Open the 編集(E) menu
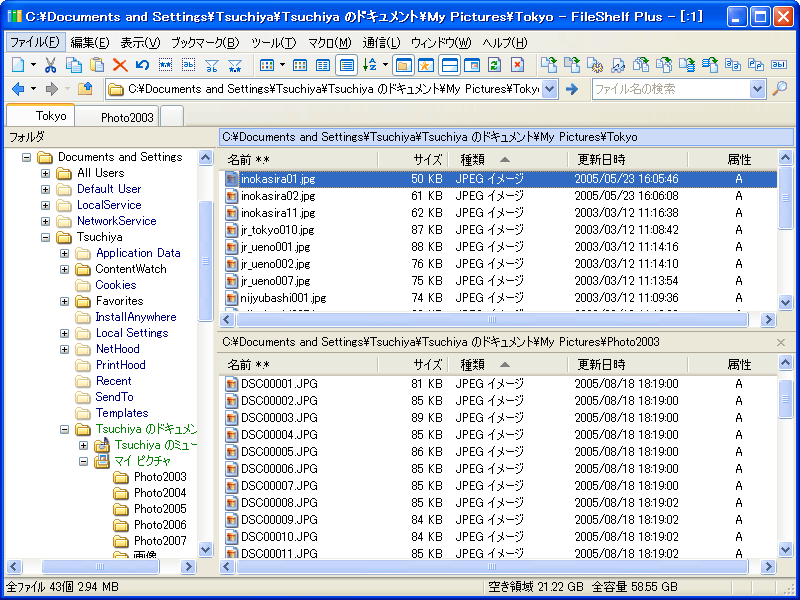800x600 pixels. pos(90,42)
